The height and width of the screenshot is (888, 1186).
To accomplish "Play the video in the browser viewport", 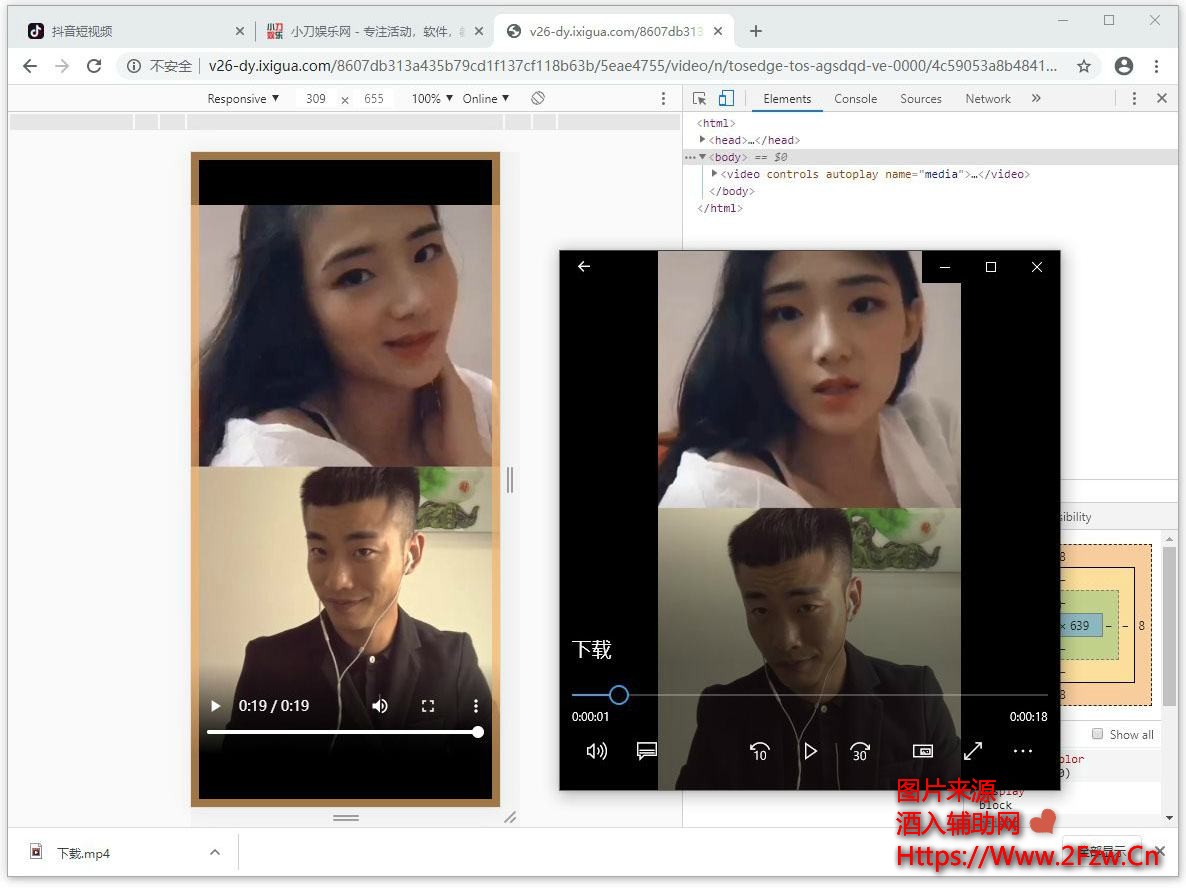I will (x=216, y=706).
